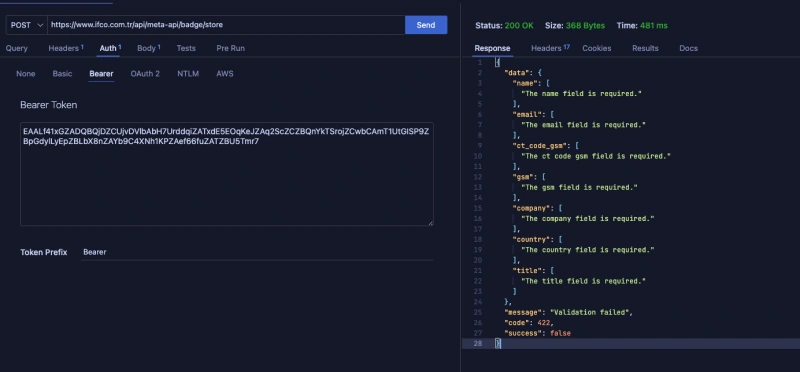This screenshot has height=372, width=800.
Task: Grab the token text area resize handle
Action: [x=431, y=222]
